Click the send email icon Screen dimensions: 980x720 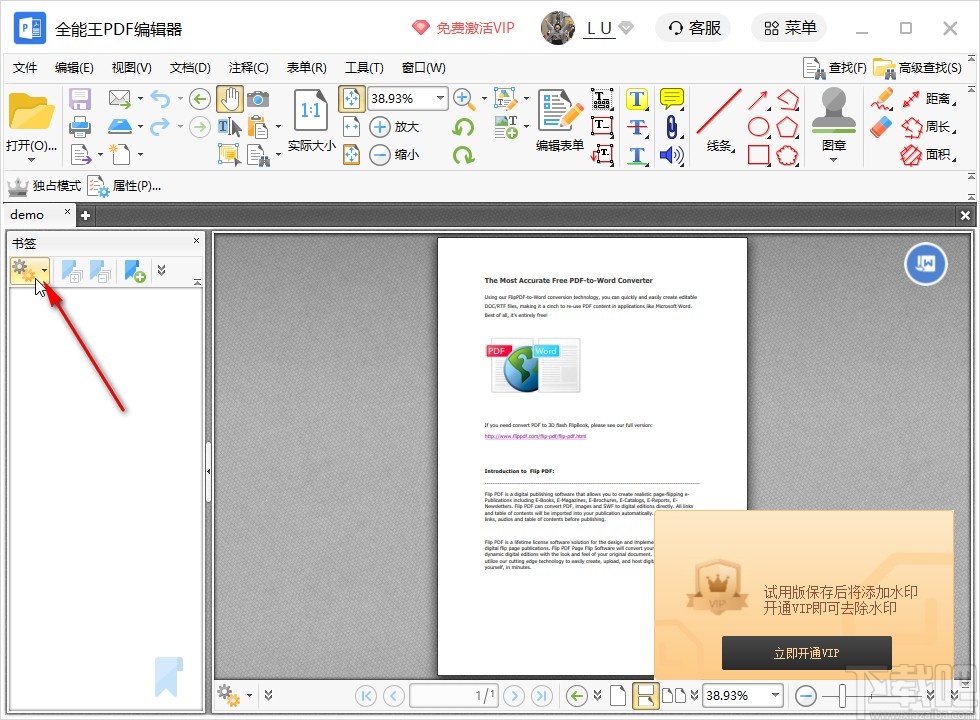click(119, 99)
